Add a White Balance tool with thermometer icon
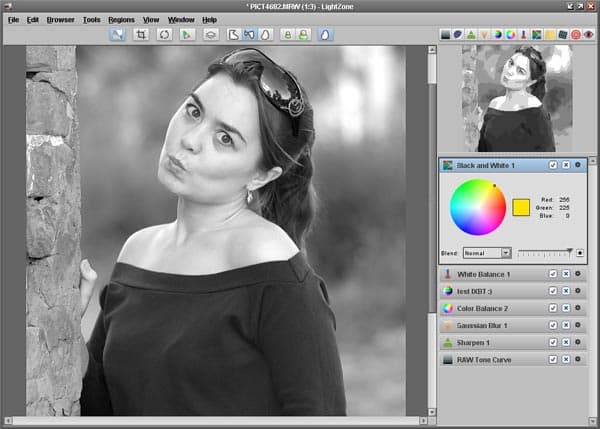The image size is (600, 429). 523,35
